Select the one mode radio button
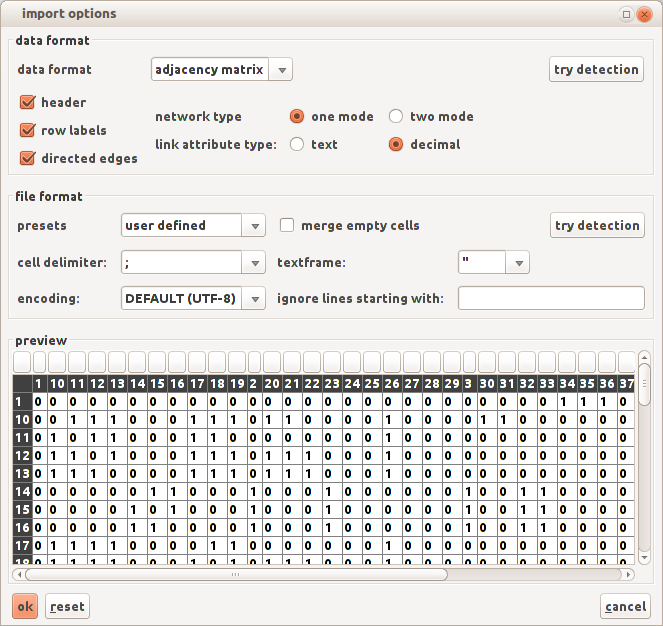This screenshot has height=626, width=663. tap(297, 116)
